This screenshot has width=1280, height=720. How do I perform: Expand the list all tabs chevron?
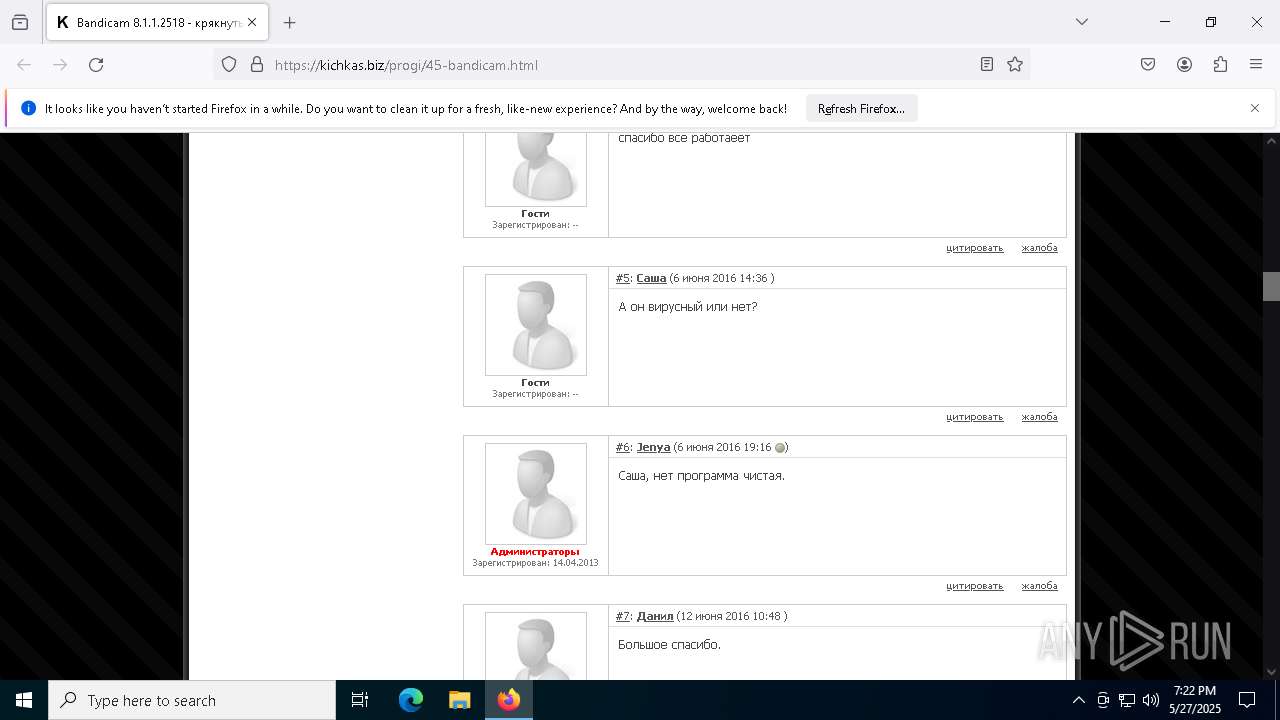pyautogui.click(x=1081, y=22)
